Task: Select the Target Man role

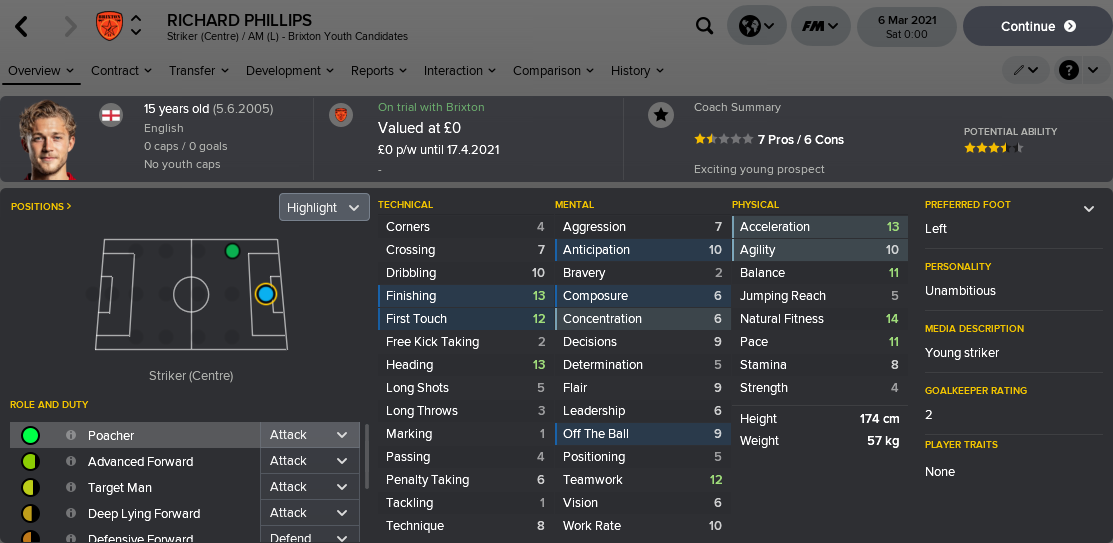Action: point(120,488)
